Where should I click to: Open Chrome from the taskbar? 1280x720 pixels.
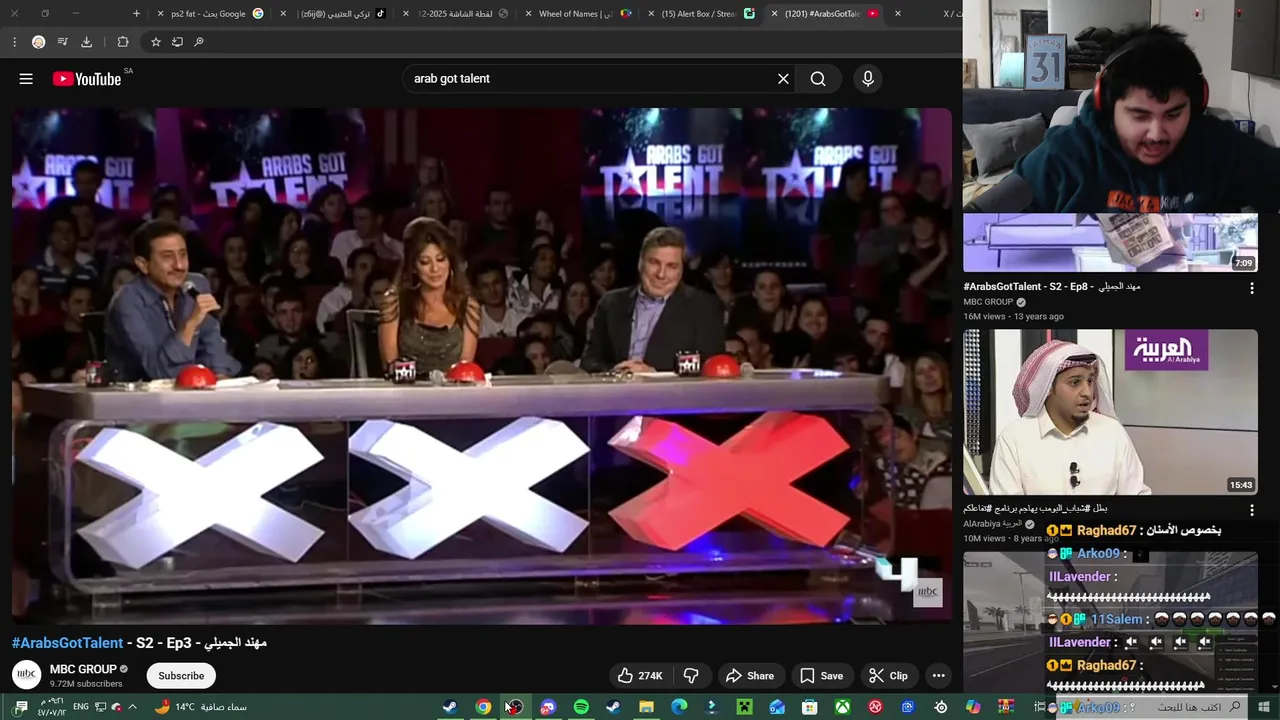pos(483,707)
